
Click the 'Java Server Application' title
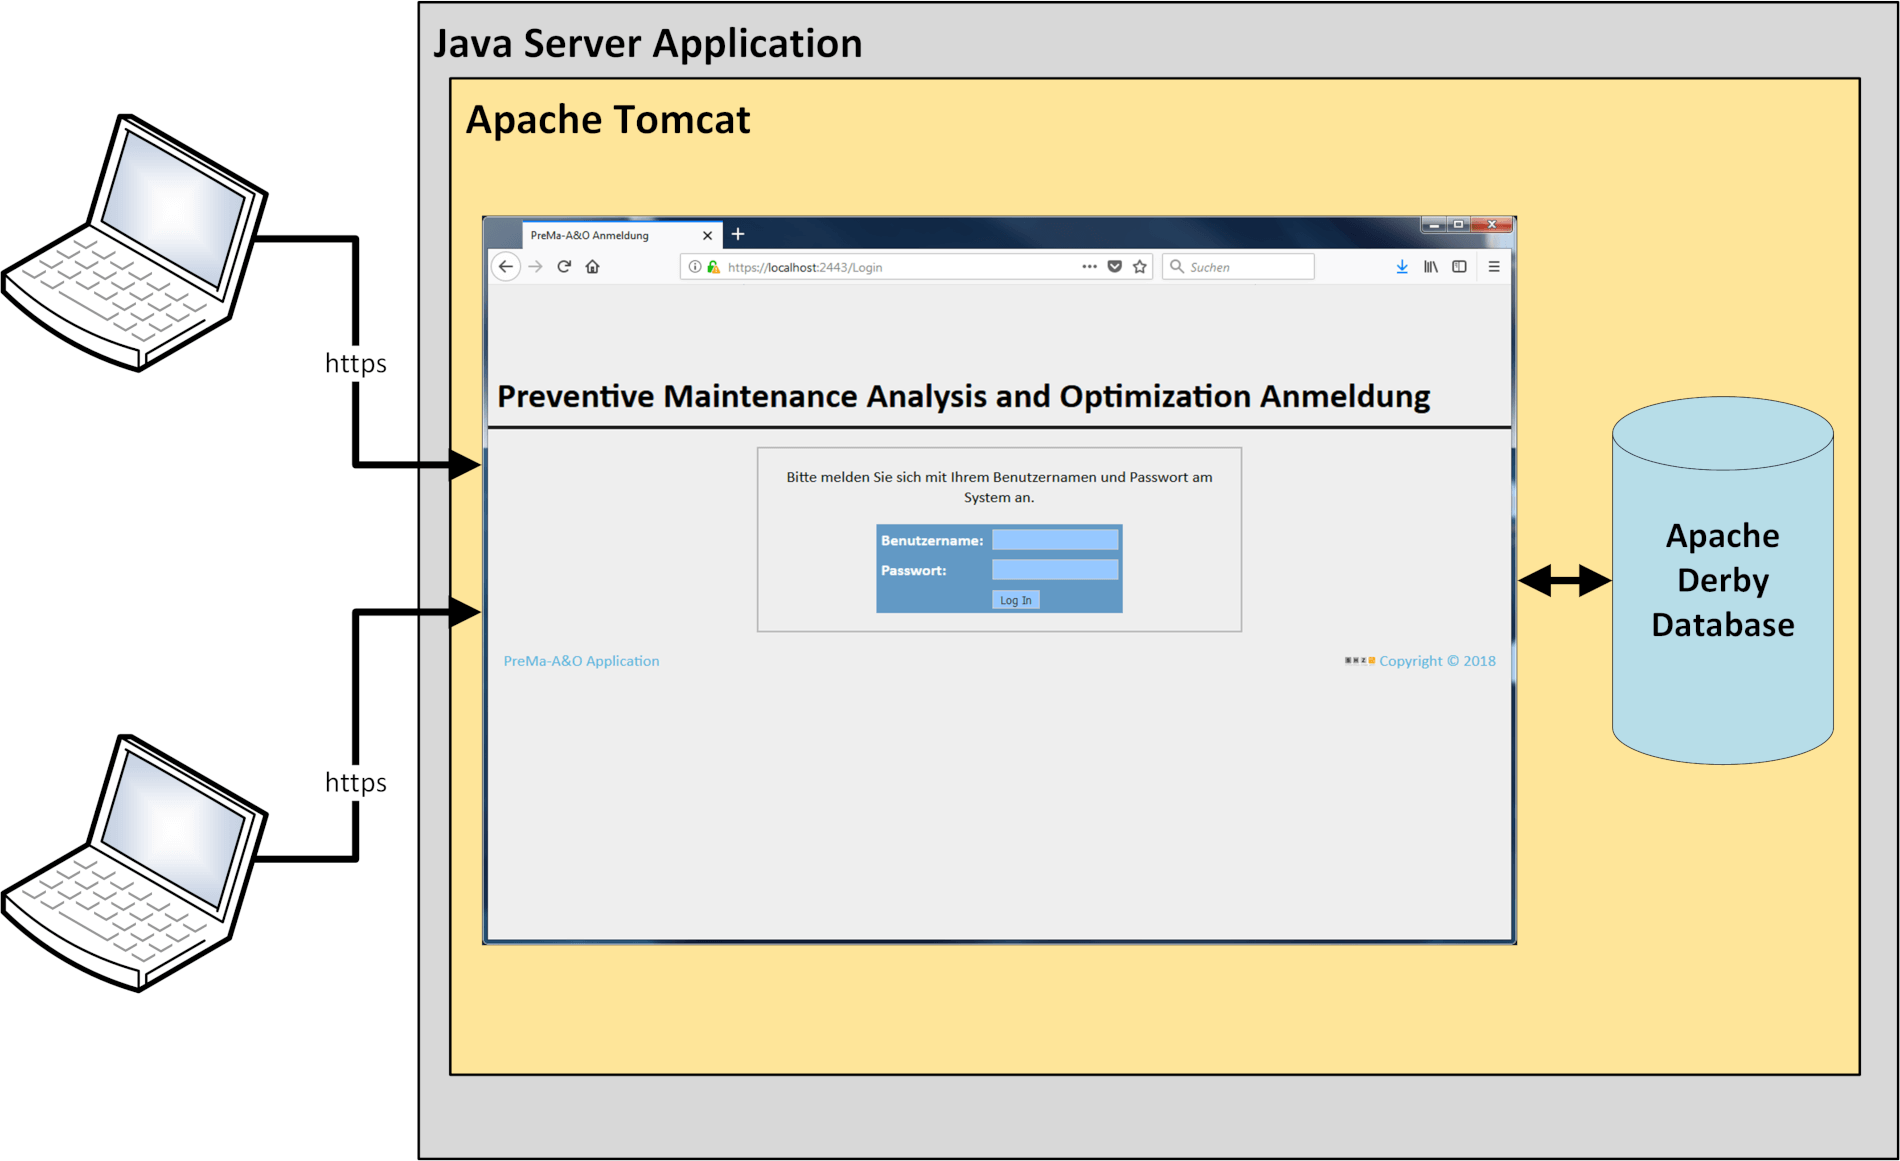648,45
